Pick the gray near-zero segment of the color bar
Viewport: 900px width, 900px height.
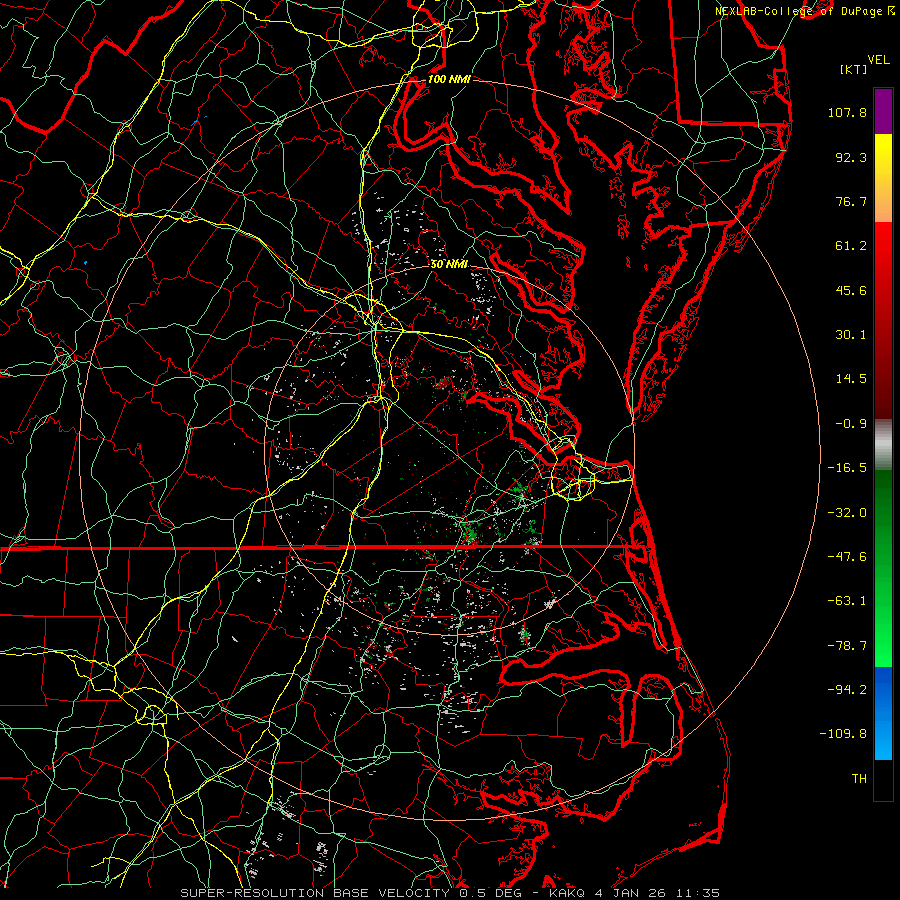pos(883,445)
